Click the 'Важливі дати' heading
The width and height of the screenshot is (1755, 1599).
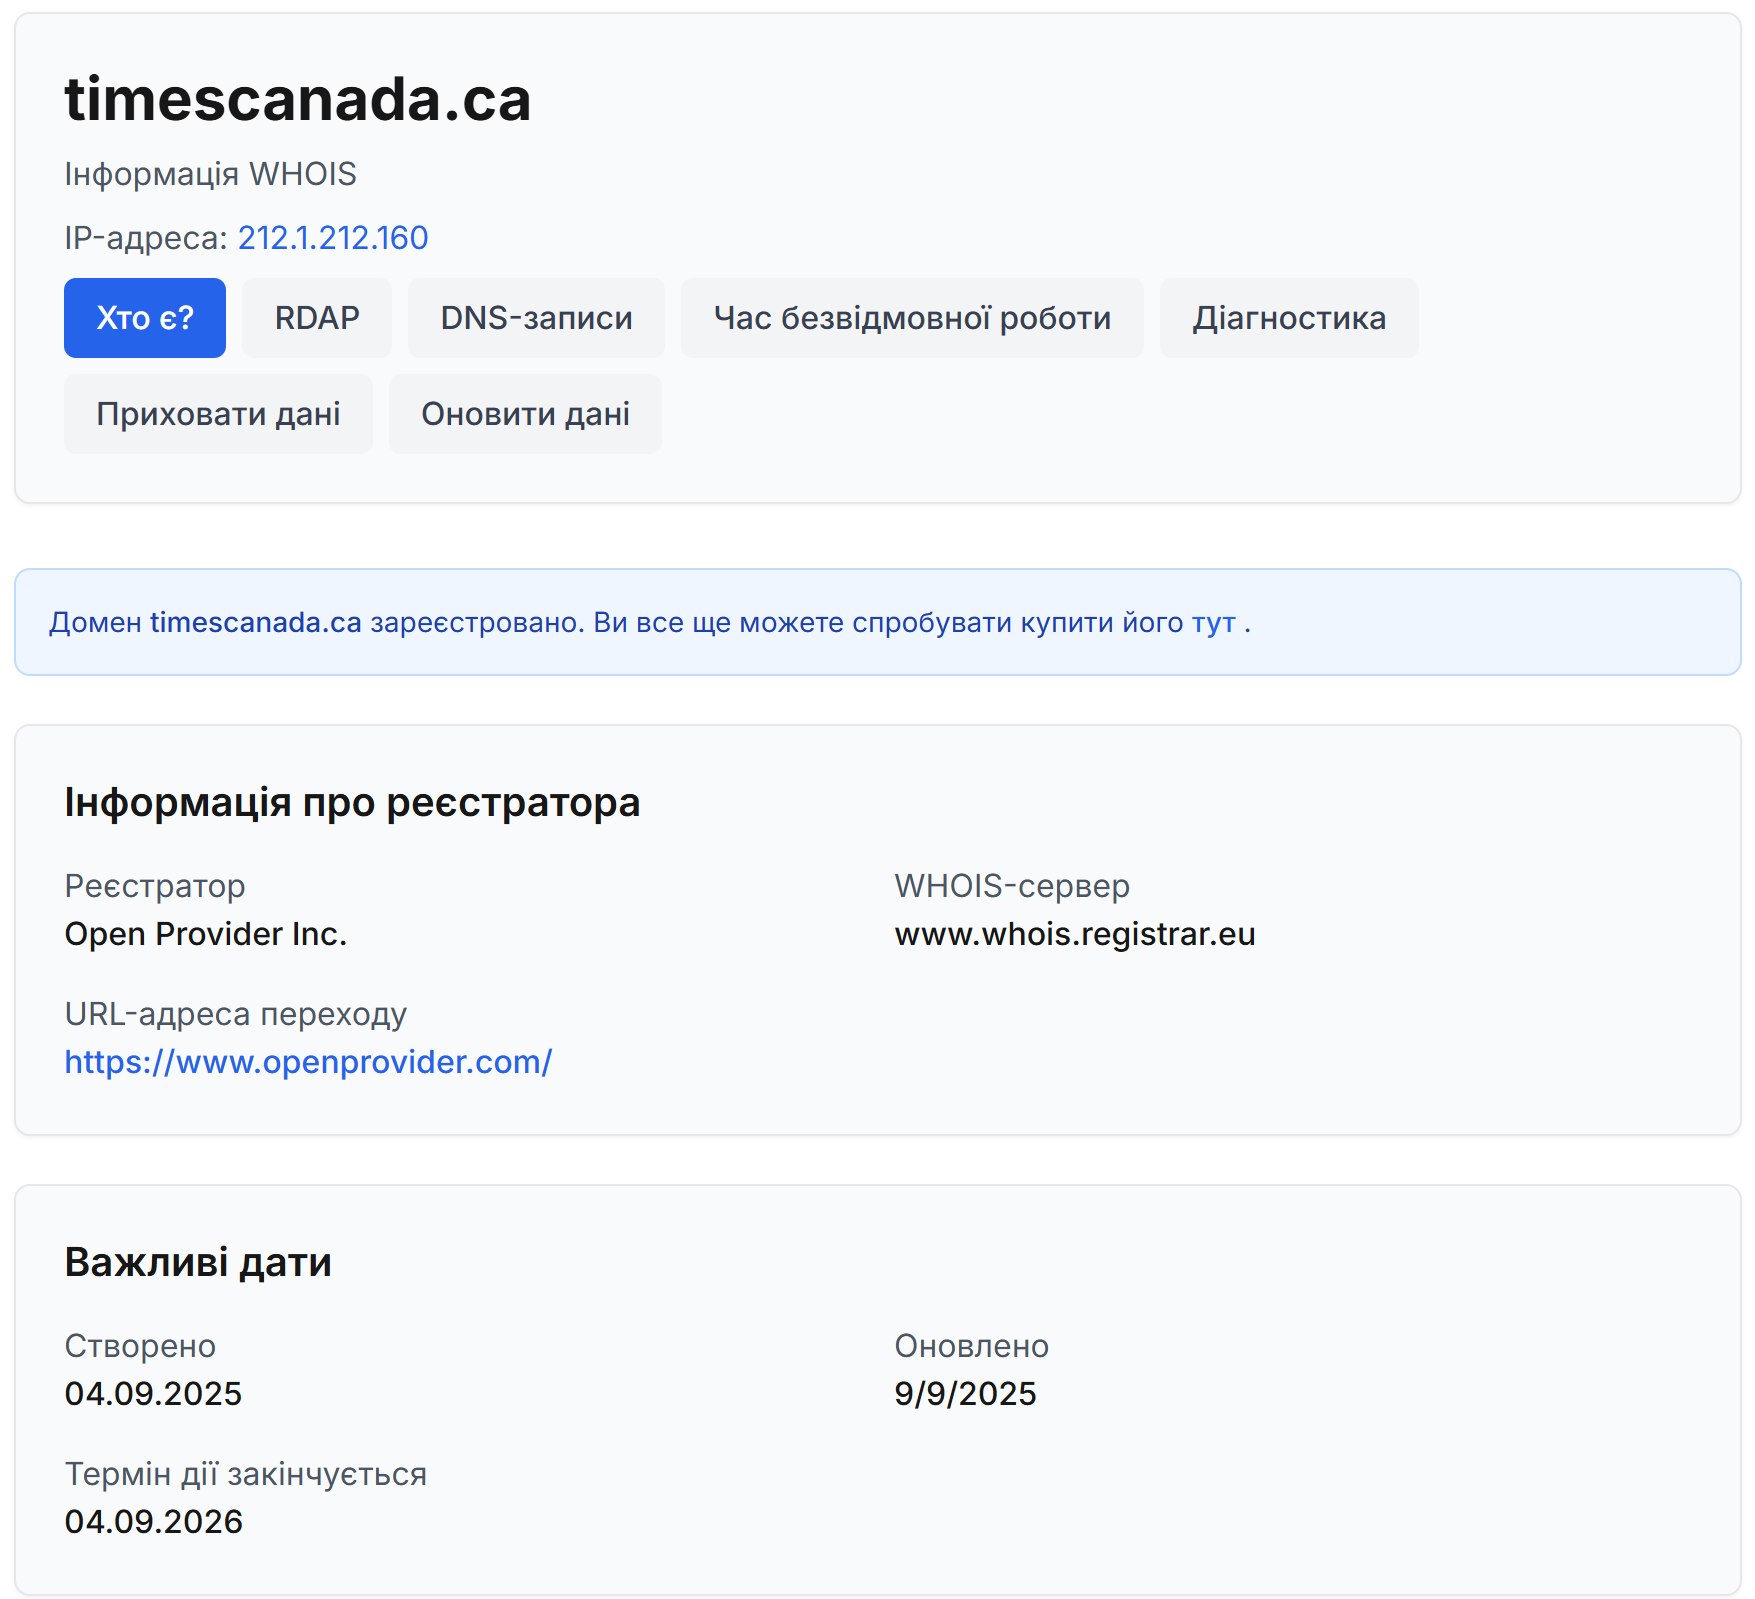198,1263
